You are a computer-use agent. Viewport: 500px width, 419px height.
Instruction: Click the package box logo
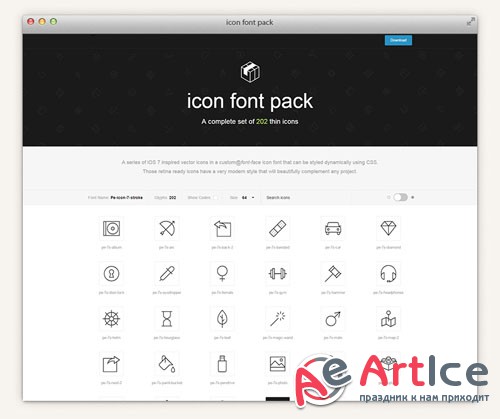[x=250, y=72]
